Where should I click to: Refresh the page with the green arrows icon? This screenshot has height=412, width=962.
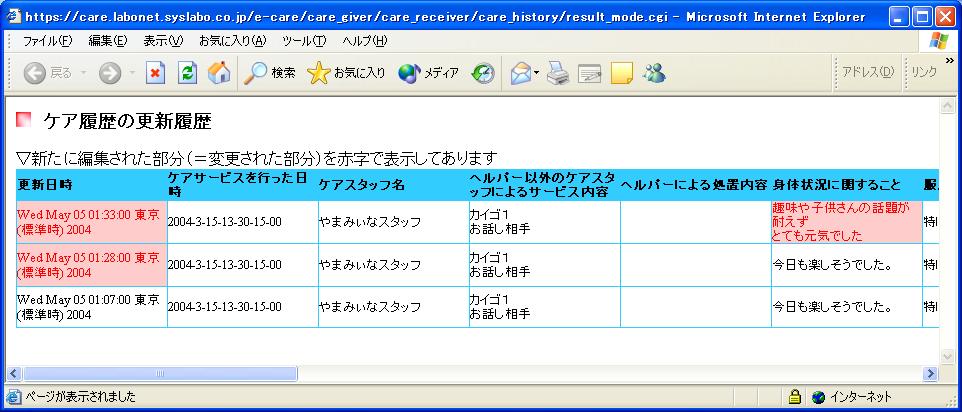pyautogui.click(x=187, y=73)
